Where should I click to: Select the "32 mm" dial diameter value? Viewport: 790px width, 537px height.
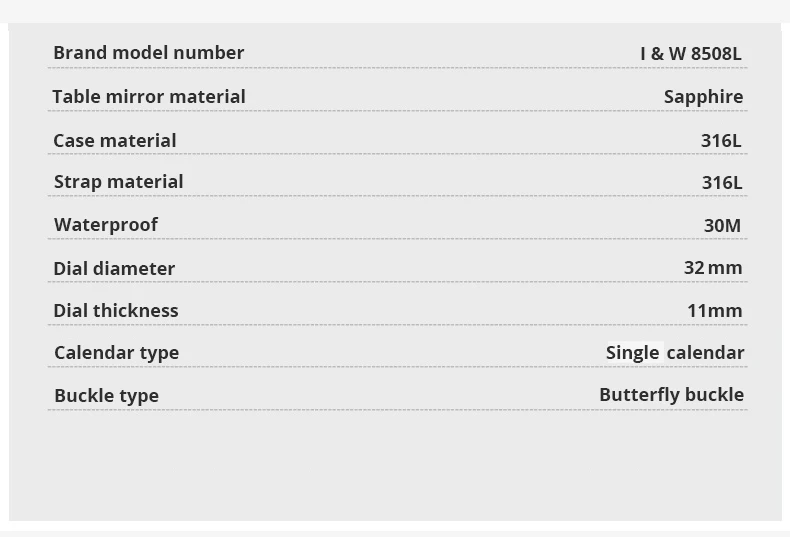(712, 268)
